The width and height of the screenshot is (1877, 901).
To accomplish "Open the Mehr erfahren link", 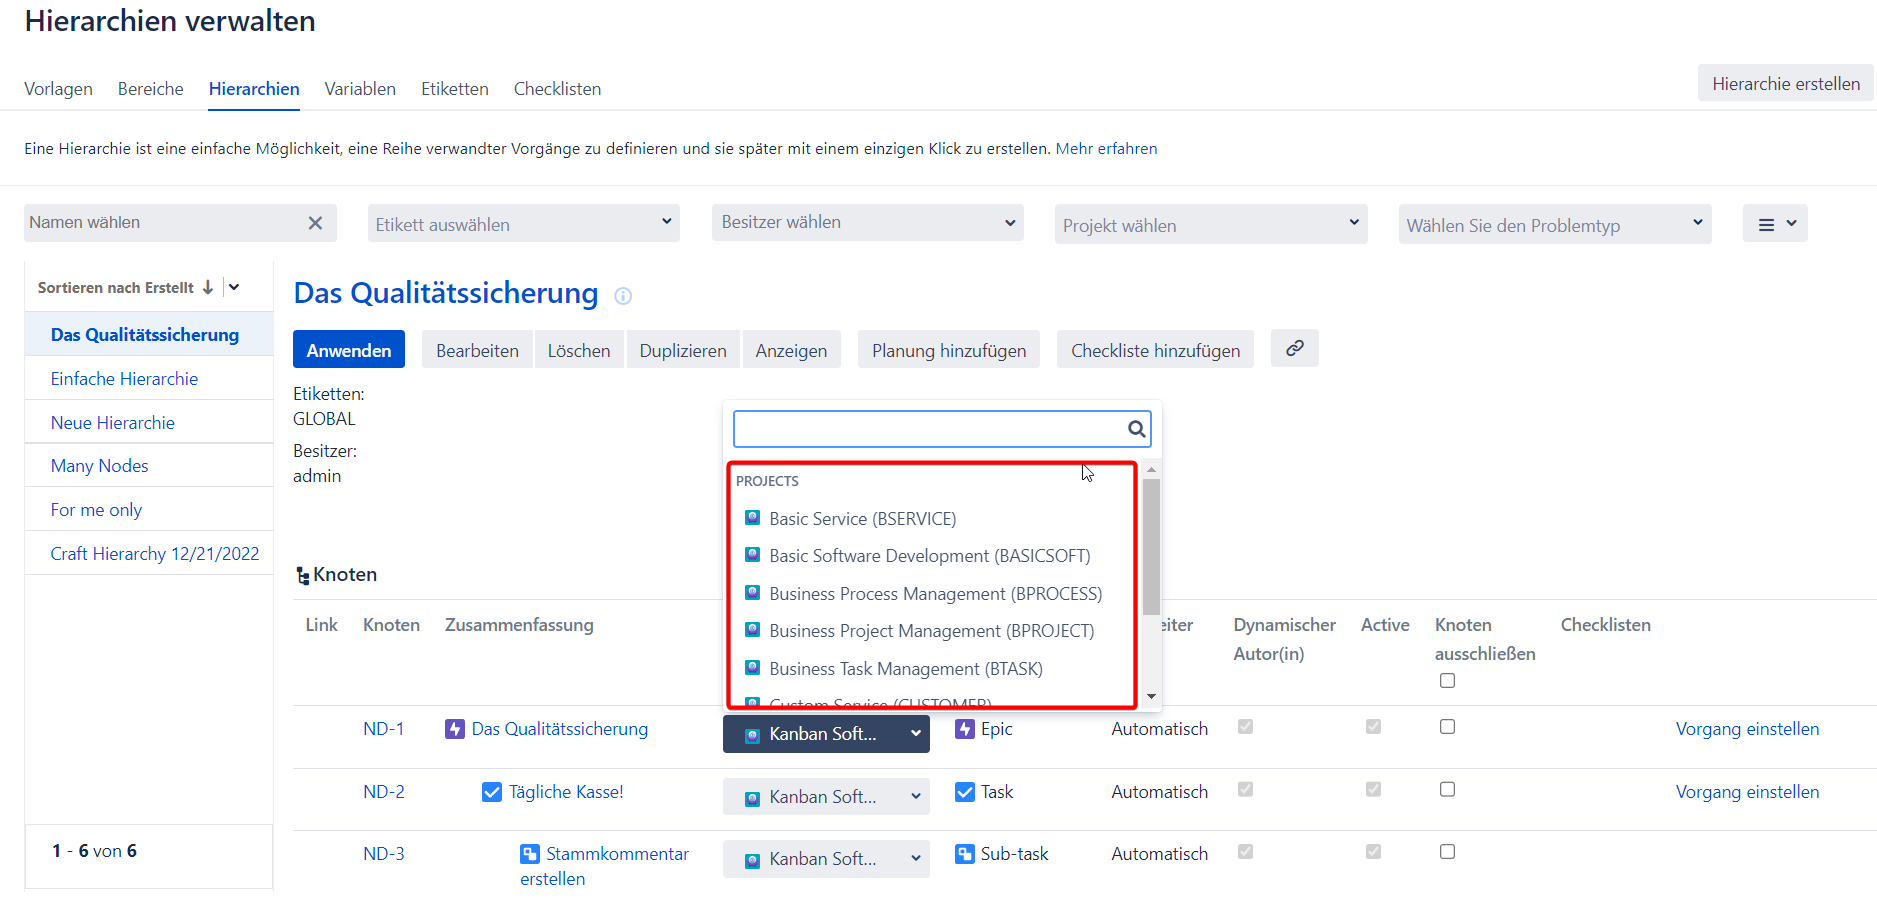I will [1106, 149].
